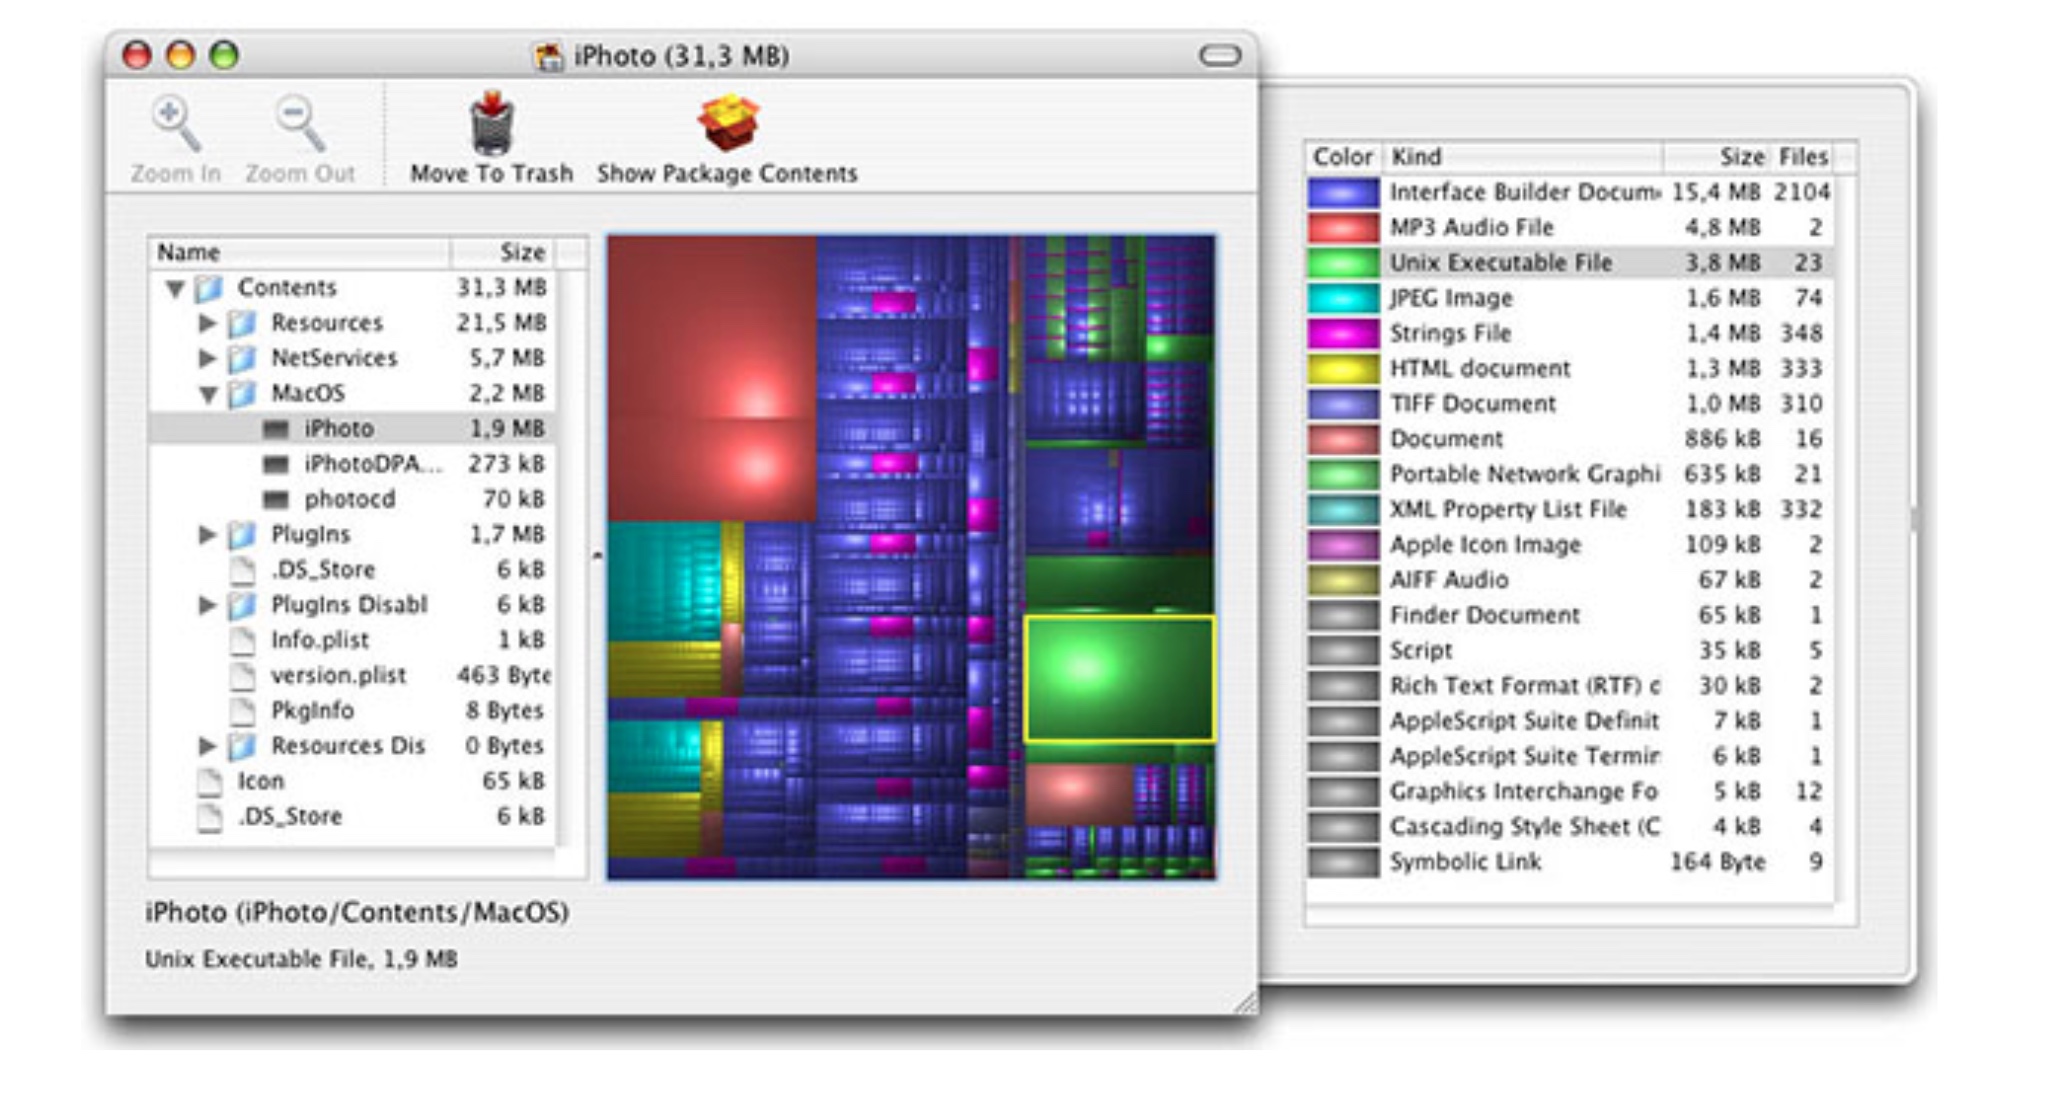
Task: Click the magenta Strings File color swatch
Action: (x=1343, y=333)
